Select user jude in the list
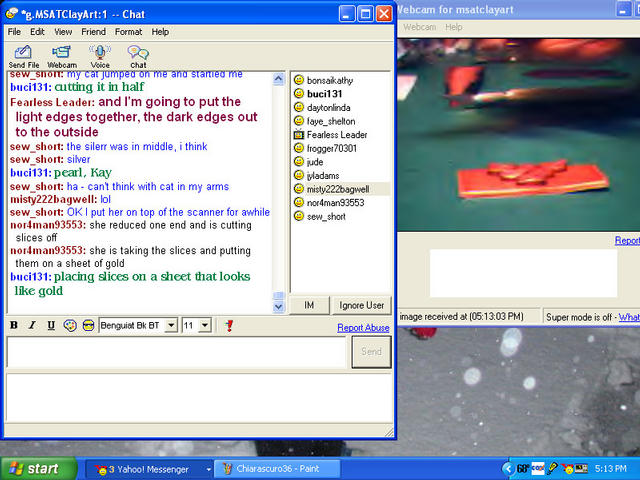 point(315,162)
